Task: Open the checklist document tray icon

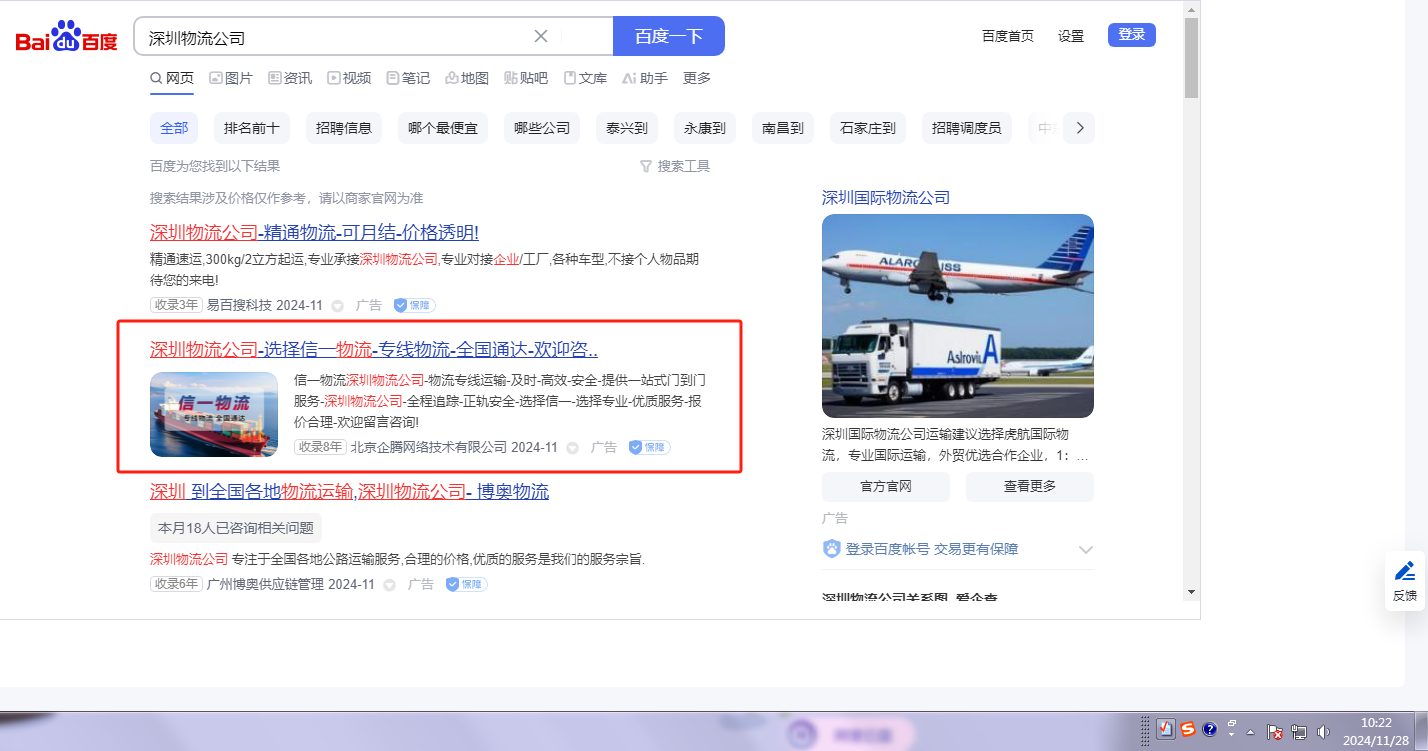Action: [1165, 729]
